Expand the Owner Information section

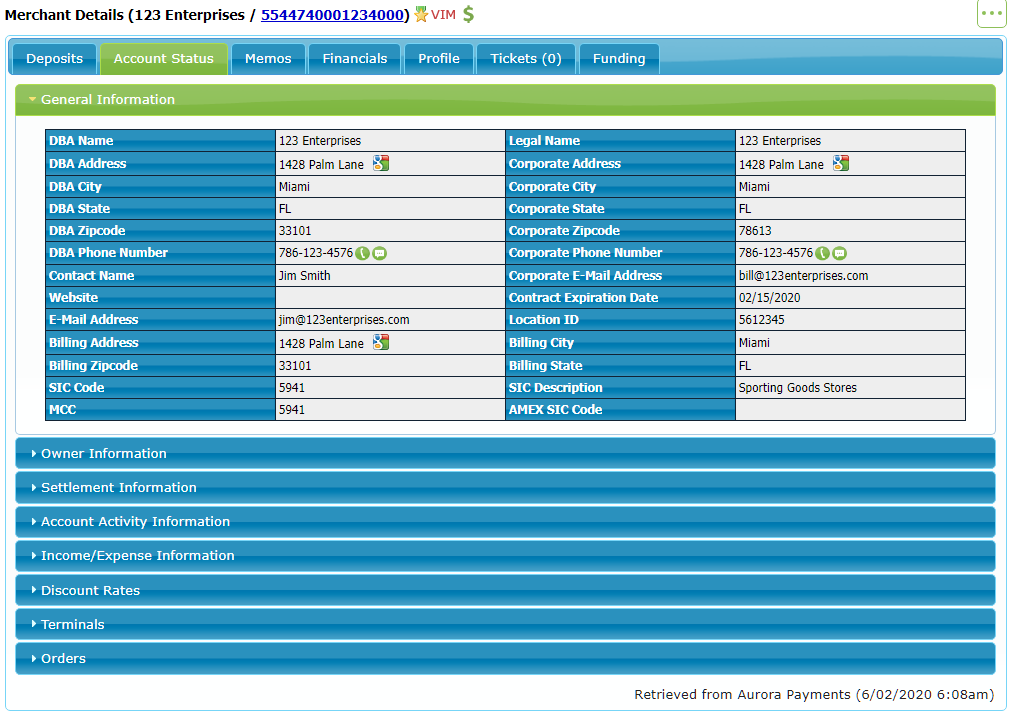[505, 453]
